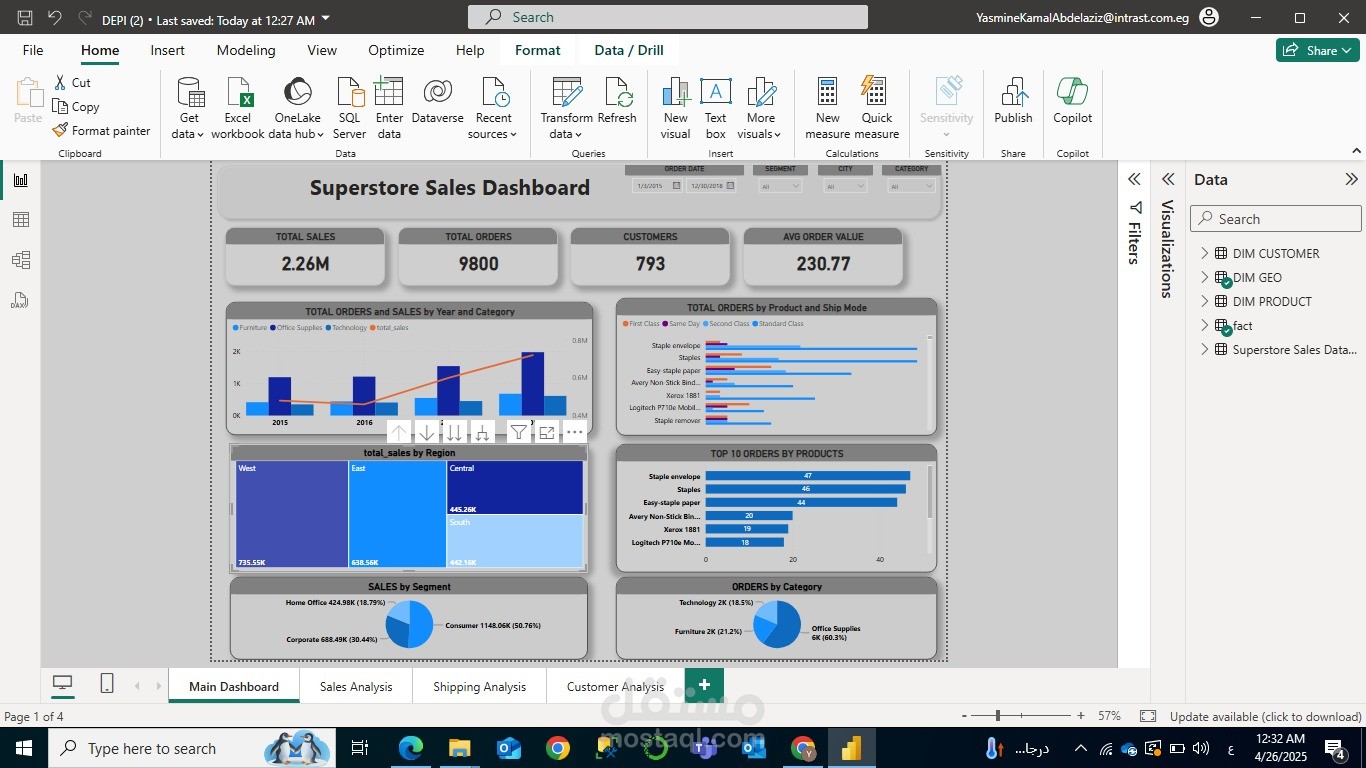This screenshot has height=768, width=1366.
Task: Click the zoom slider handle
Action: tap(998, 716)
